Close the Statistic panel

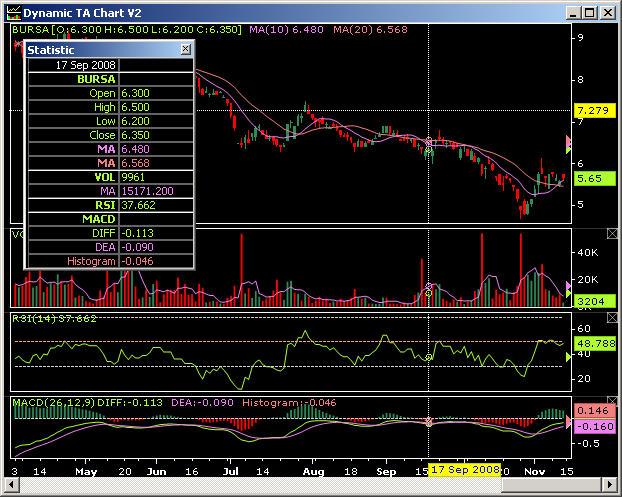(186, 49)
